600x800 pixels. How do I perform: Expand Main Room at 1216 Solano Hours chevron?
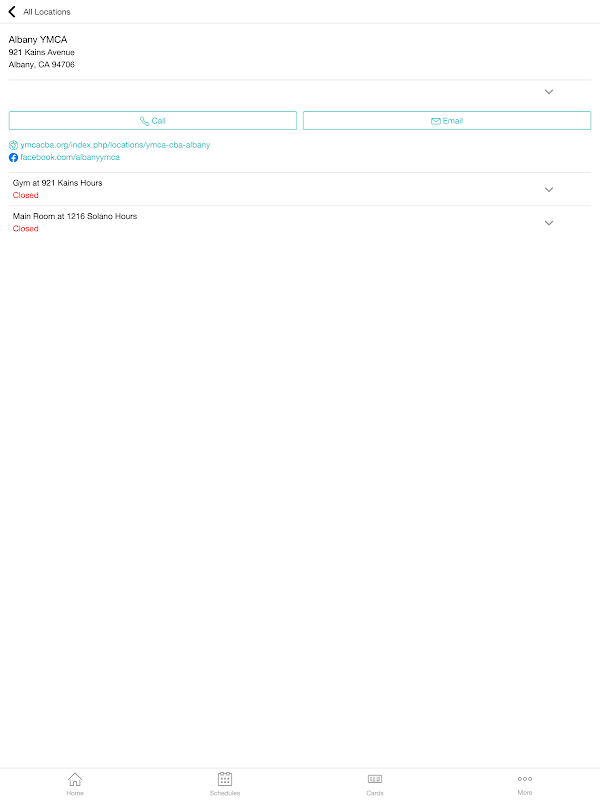549,223
